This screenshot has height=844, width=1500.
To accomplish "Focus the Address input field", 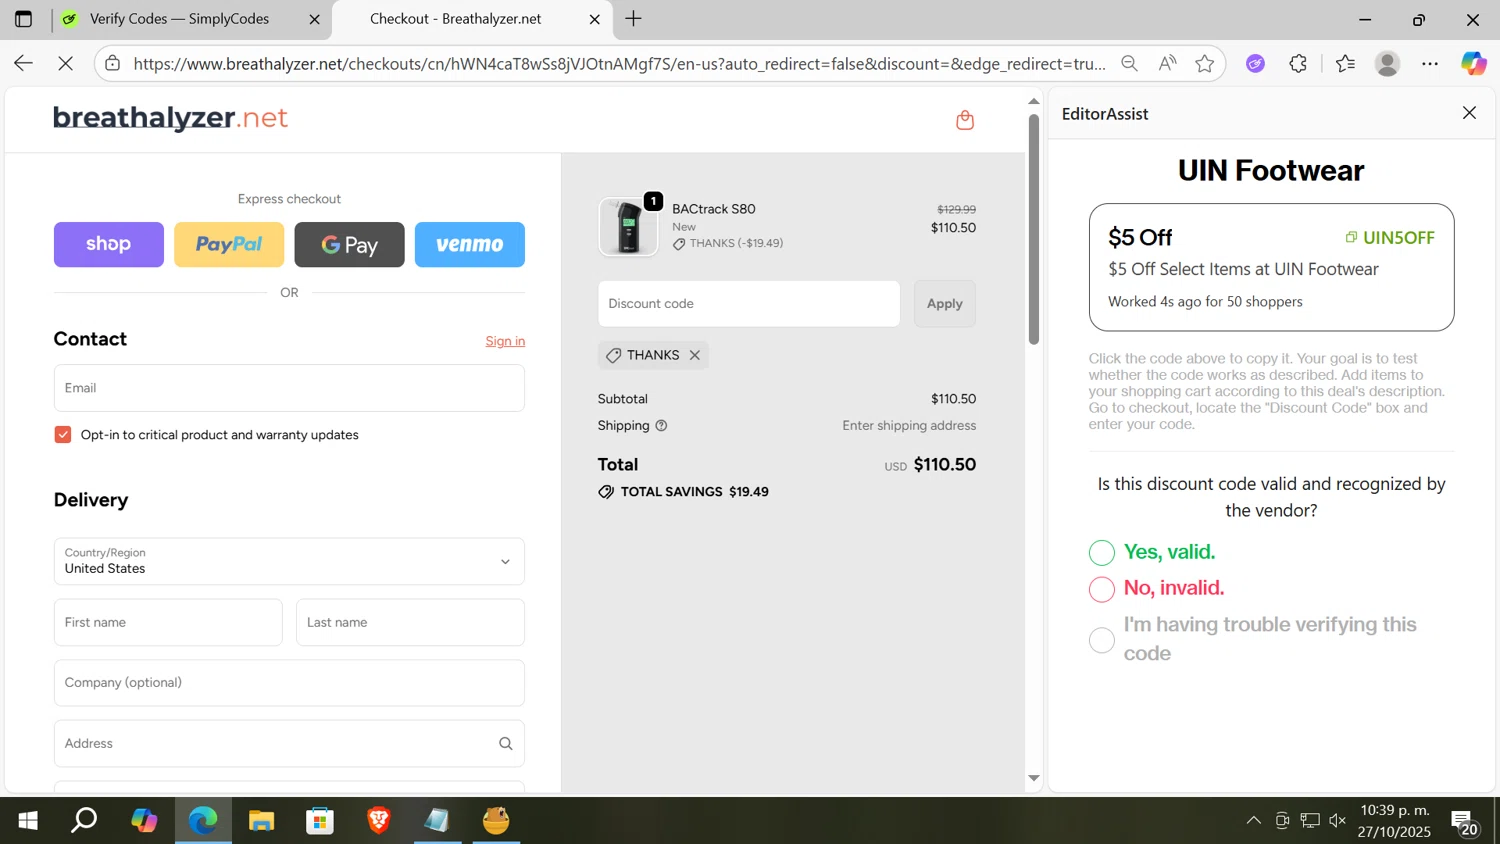I will 289,743.
